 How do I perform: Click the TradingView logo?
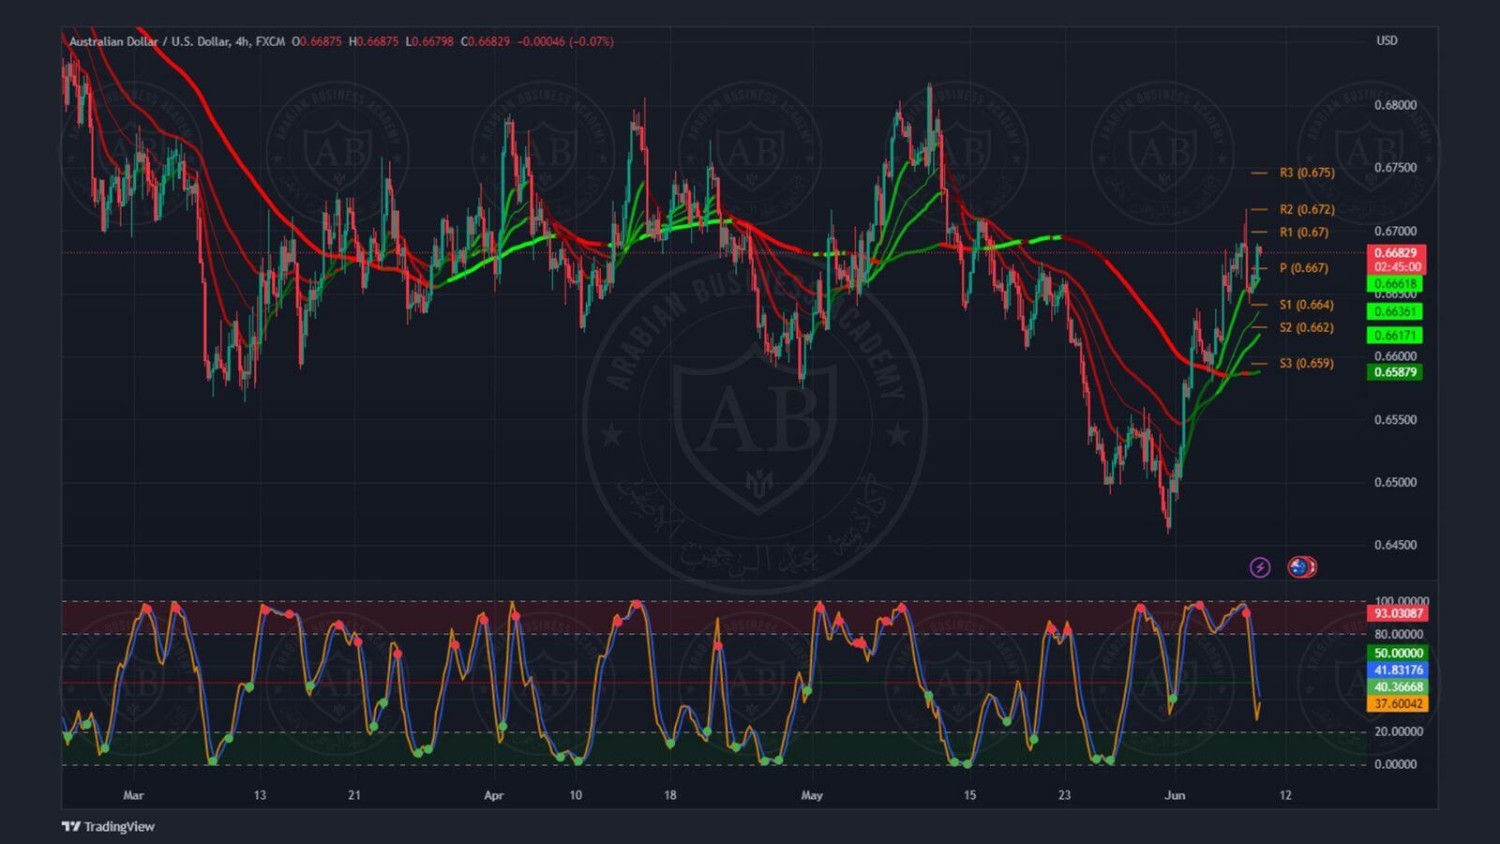click(x=108, y=826)
